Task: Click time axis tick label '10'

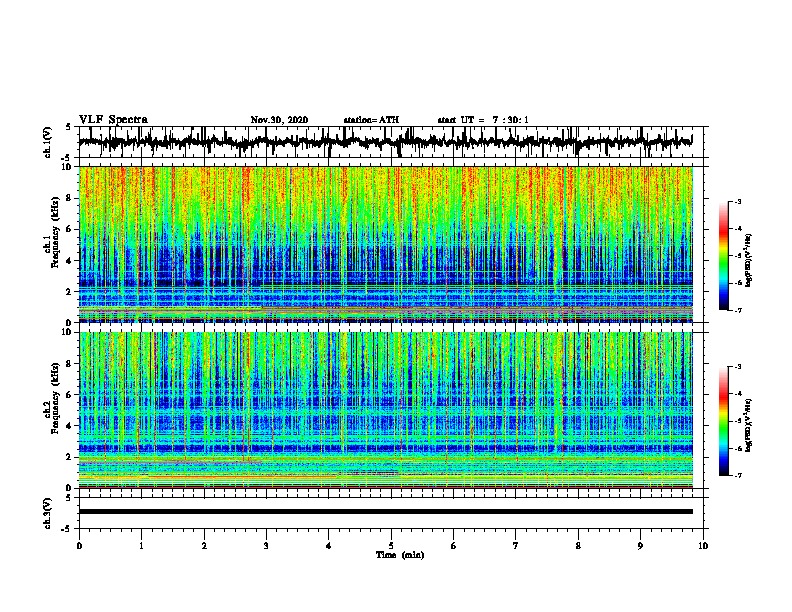Action: [703, 546]
